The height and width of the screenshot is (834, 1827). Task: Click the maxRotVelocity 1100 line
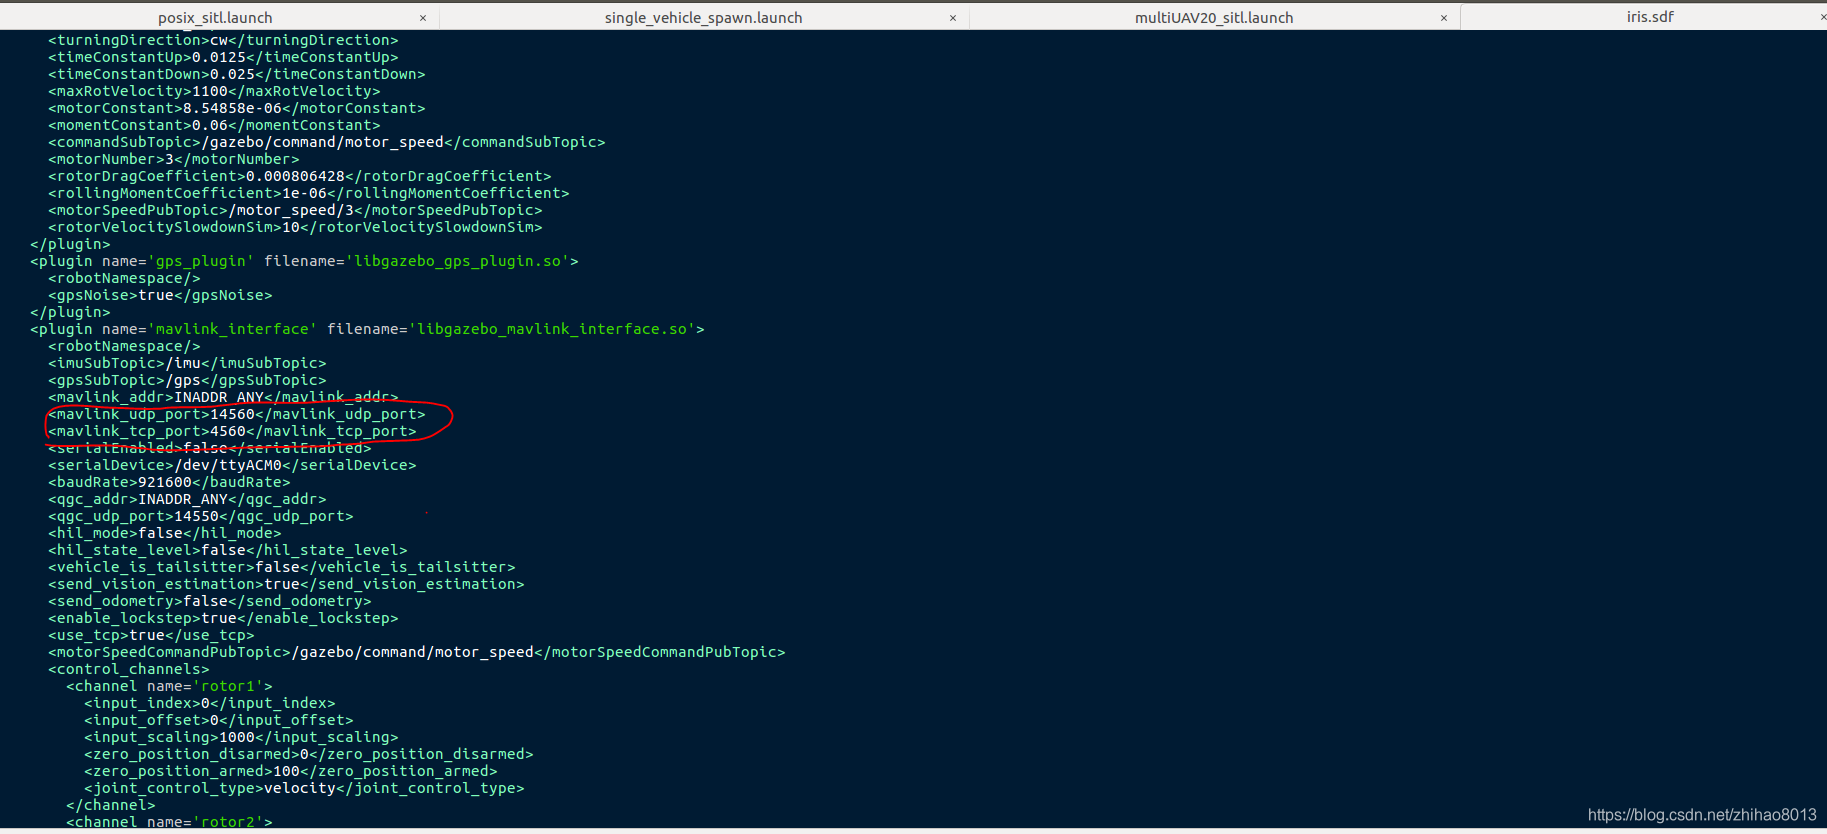(x=214, y=91)
